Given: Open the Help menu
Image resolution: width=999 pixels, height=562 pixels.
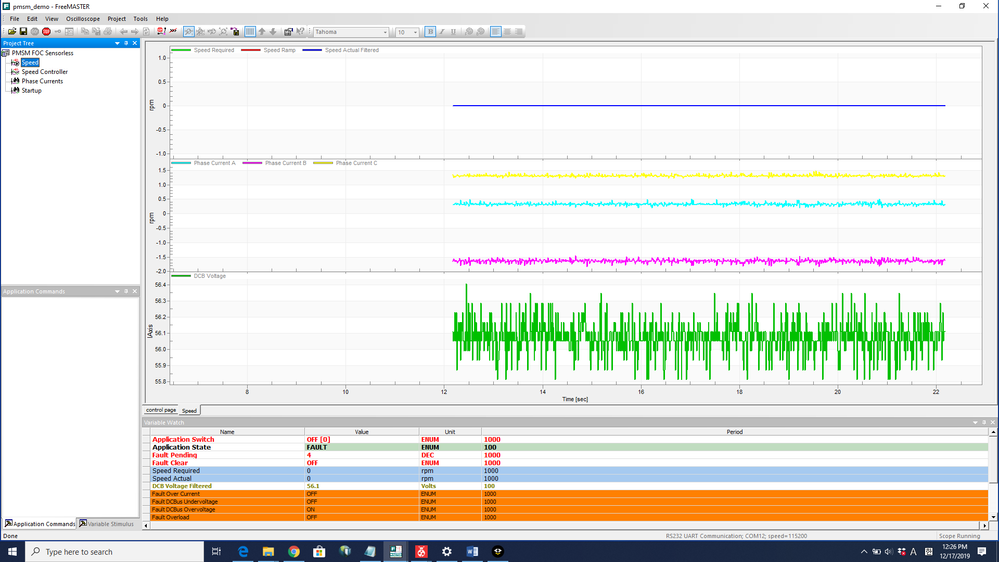Looking at the screenshot, I should [162, 18].
